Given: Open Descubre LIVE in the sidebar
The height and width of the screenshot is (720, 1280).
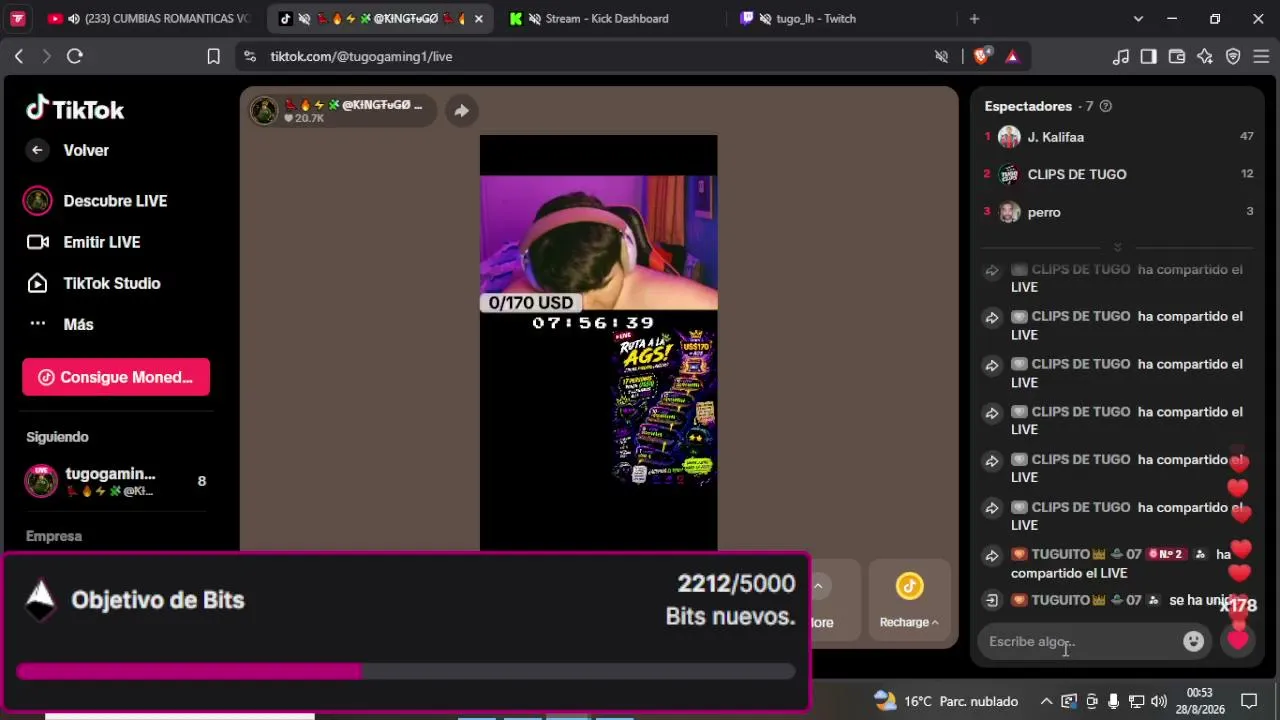Looking at the screenshot, I should click(95, 201).
